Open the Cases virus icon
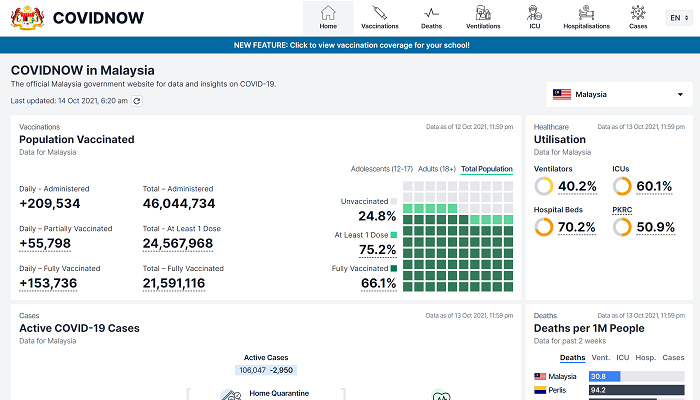The height and width of the screenshot is (400, 700). [x=638, y=13]
